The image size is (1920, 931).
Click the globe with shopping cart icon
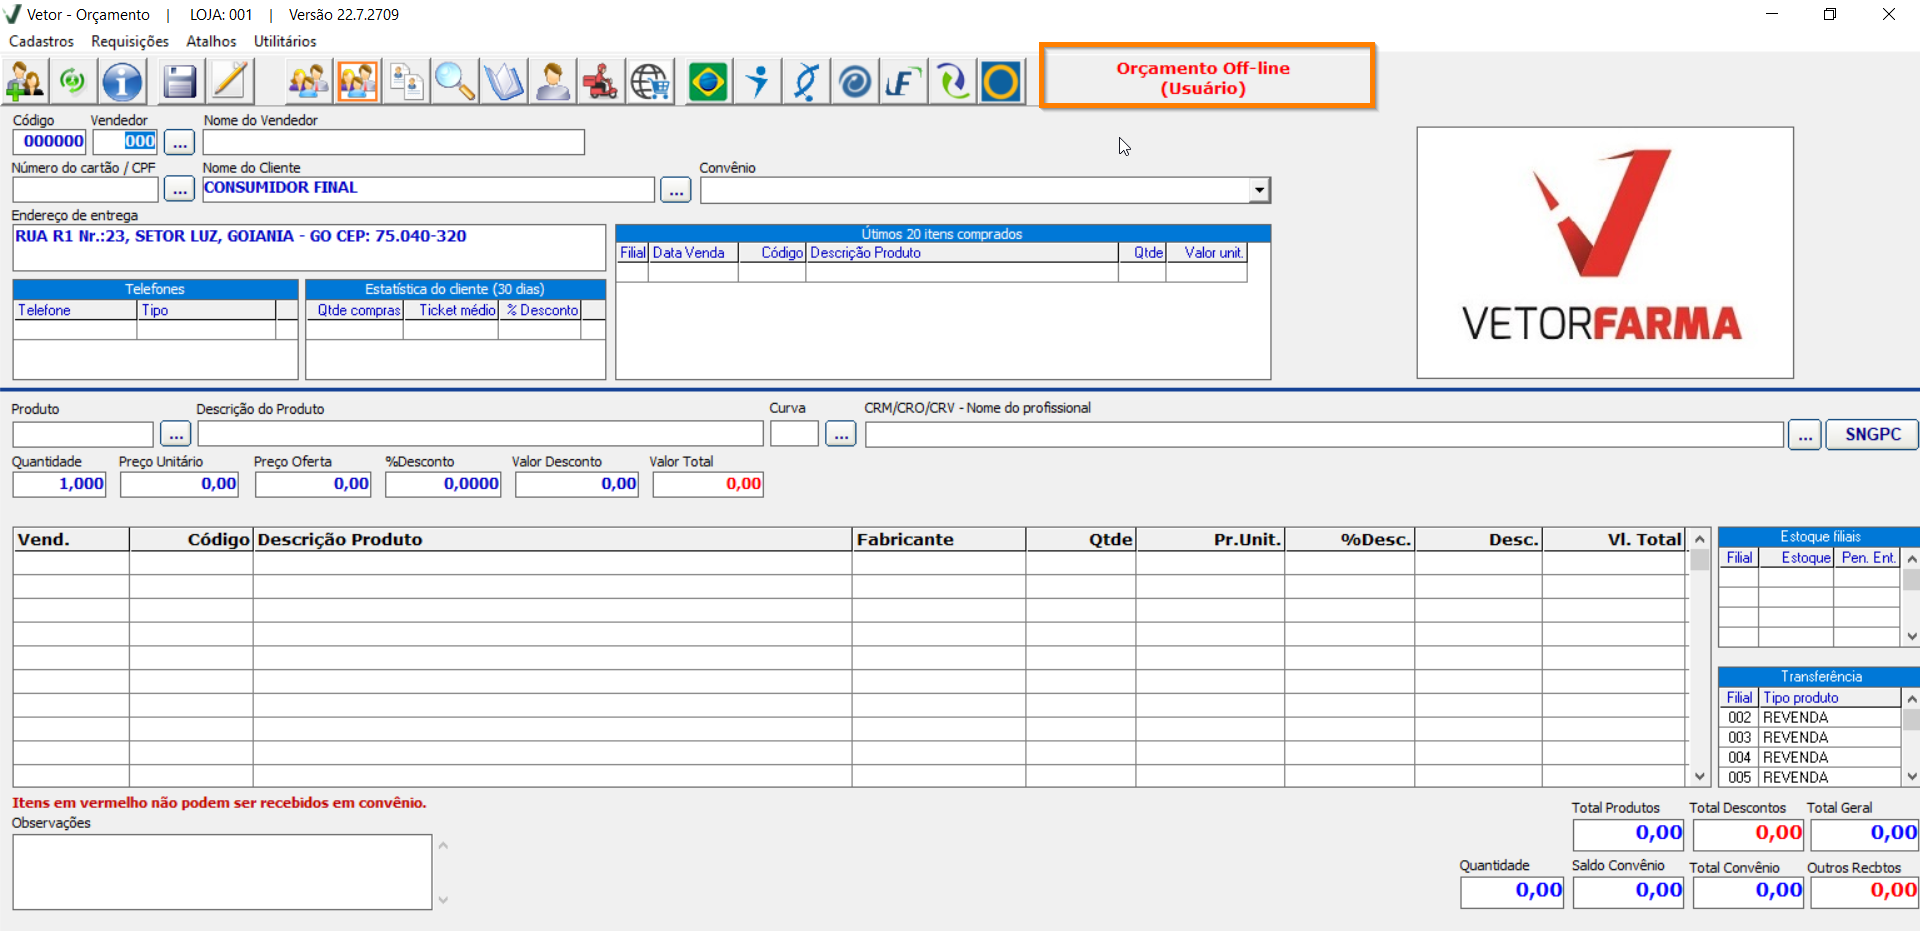[x=650, y=82]
